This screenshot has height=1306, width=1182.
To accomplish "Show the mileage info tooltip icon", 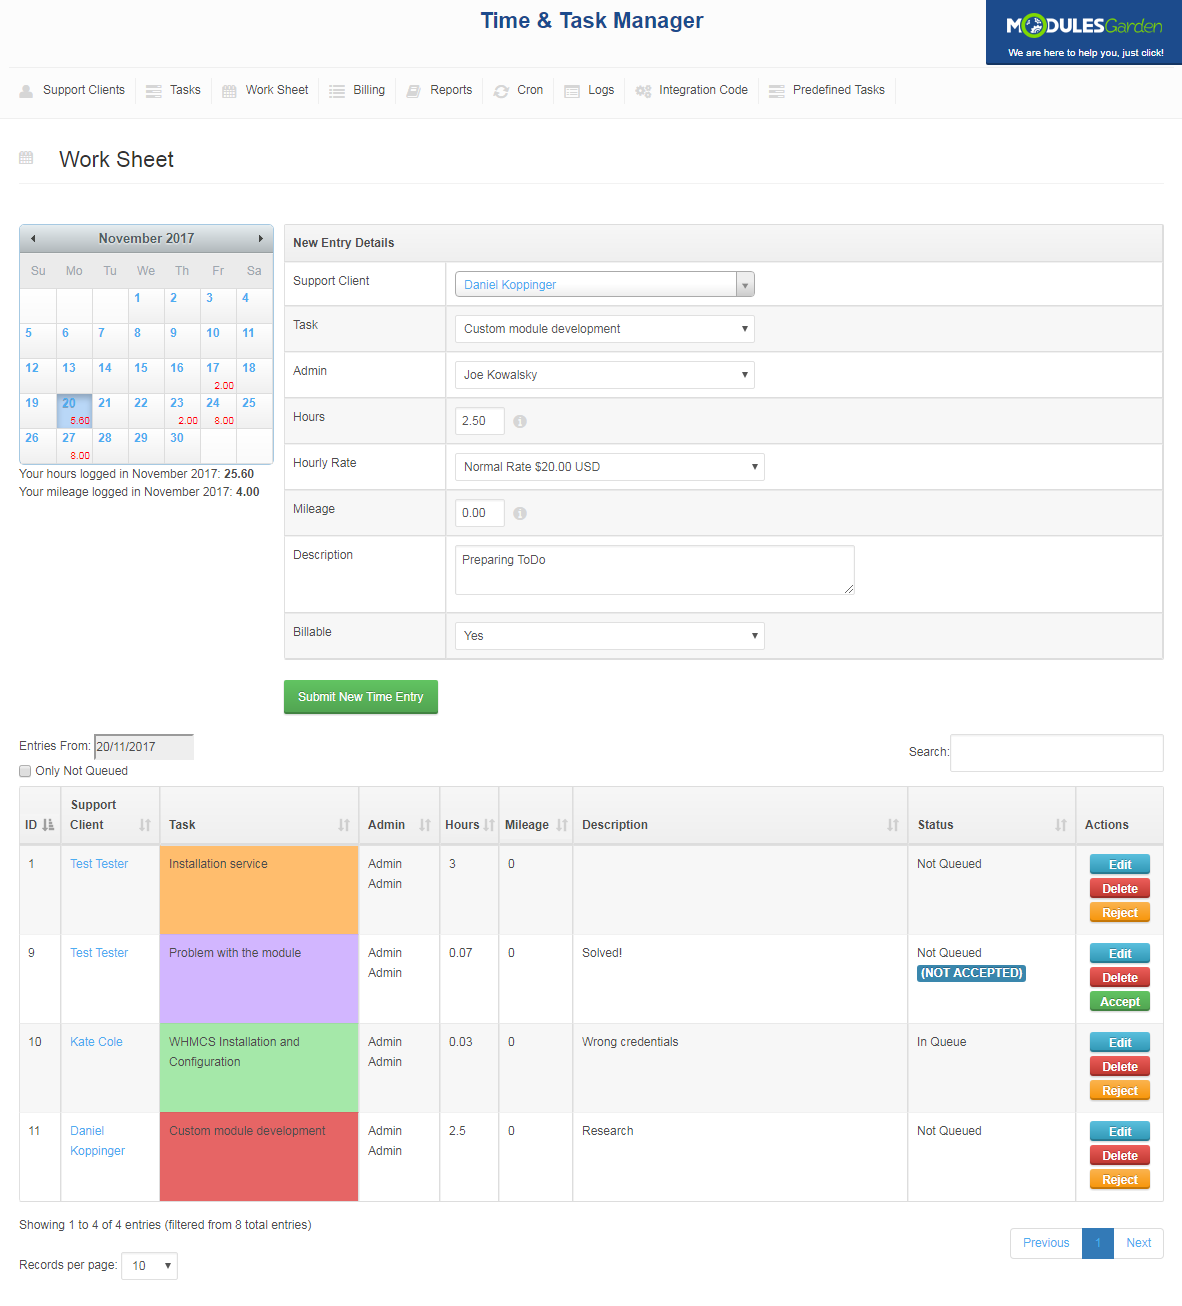I will (x=519, y=513).
